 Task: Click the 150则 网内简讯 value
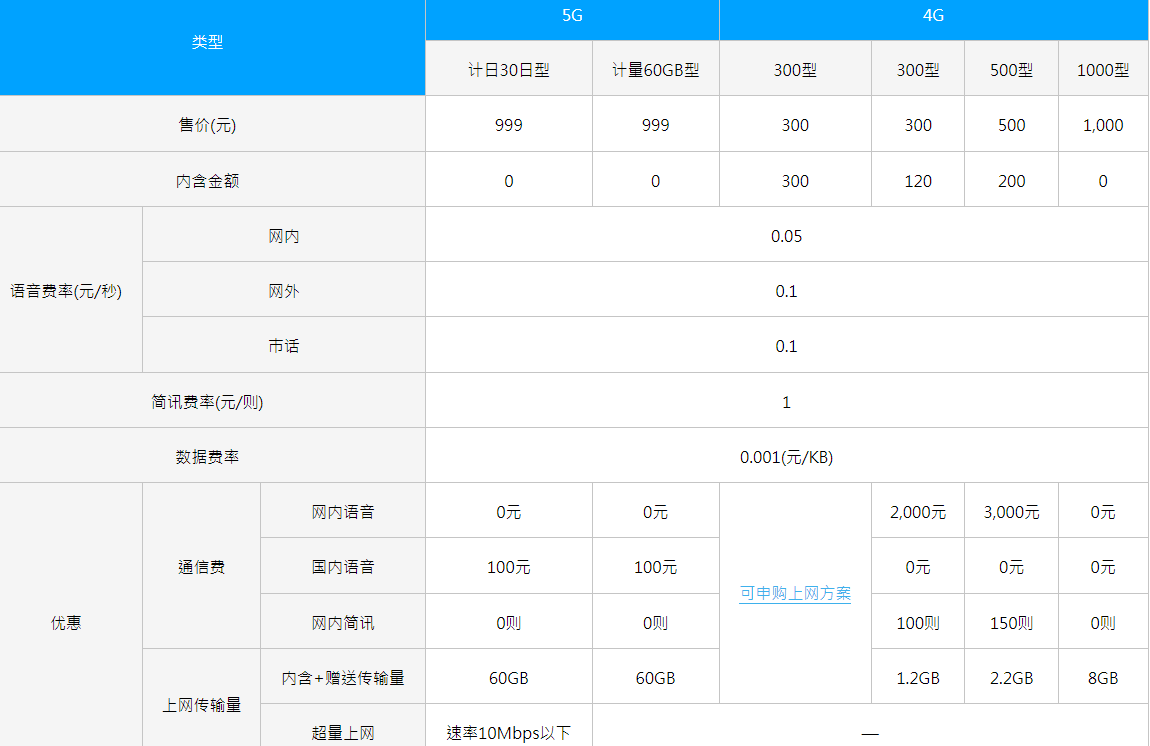(x=1011, y=623)
